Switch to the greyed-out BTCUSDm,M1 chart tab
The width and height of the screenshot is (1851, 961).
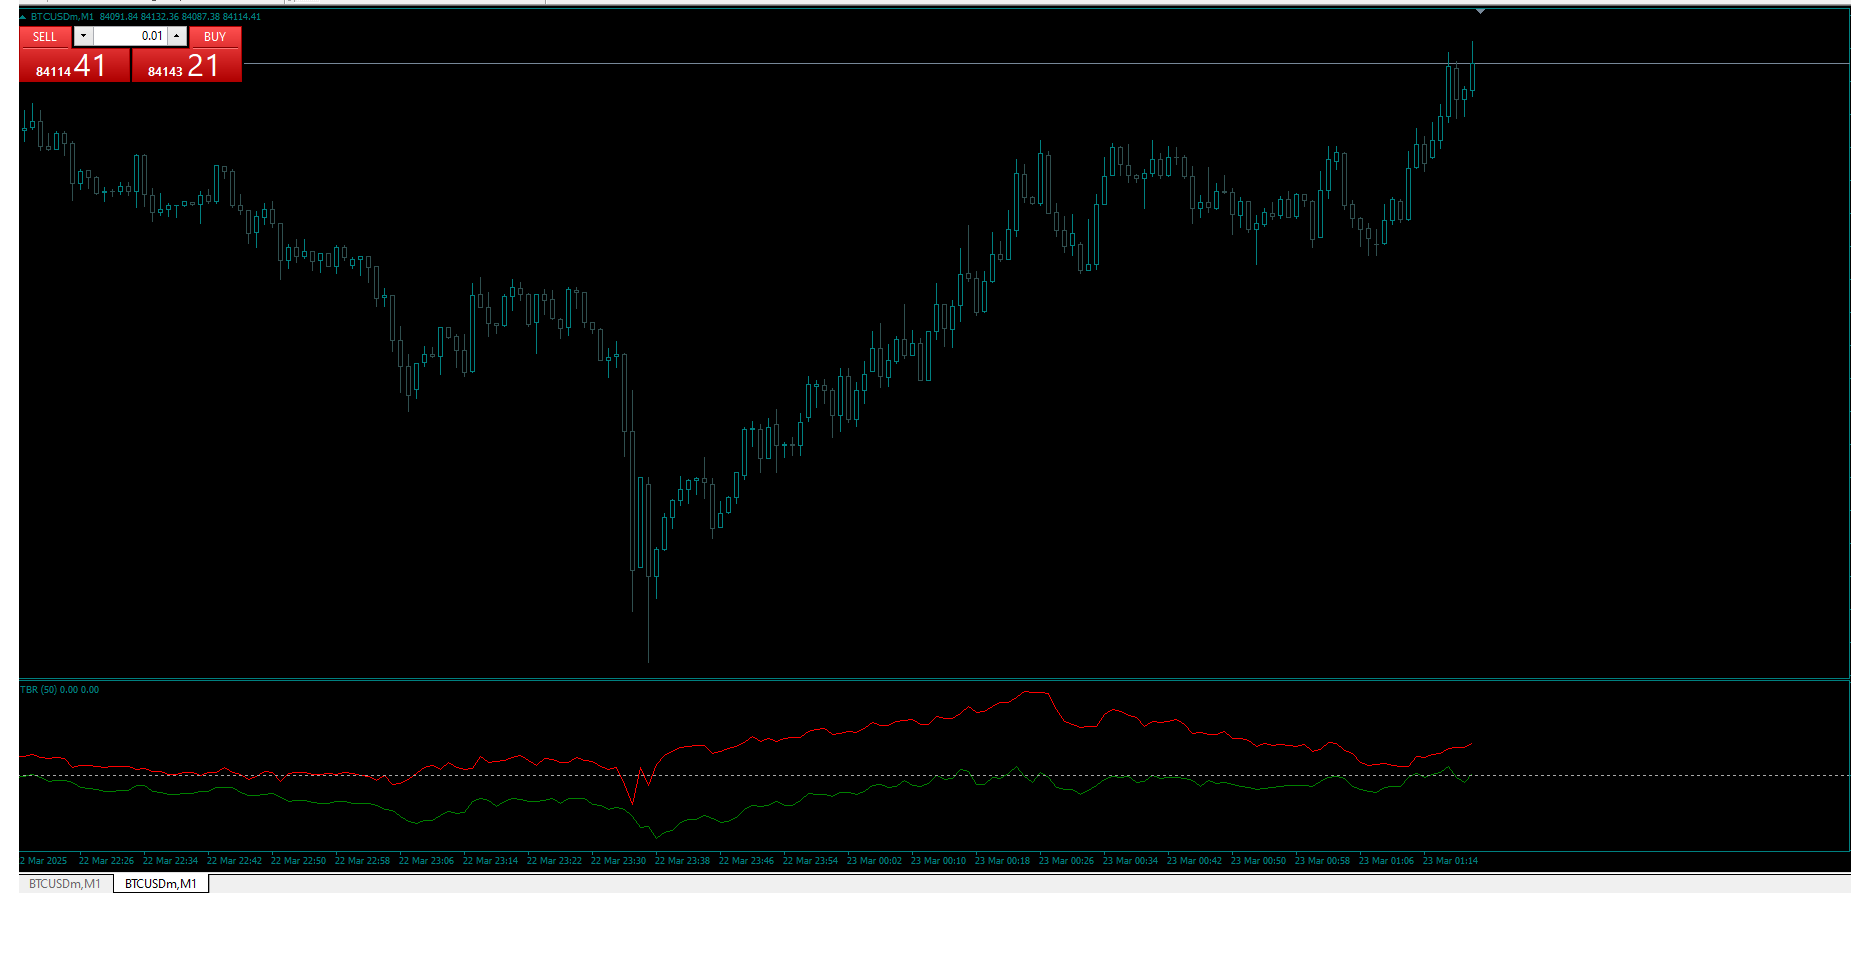click(x=65, y=884)
